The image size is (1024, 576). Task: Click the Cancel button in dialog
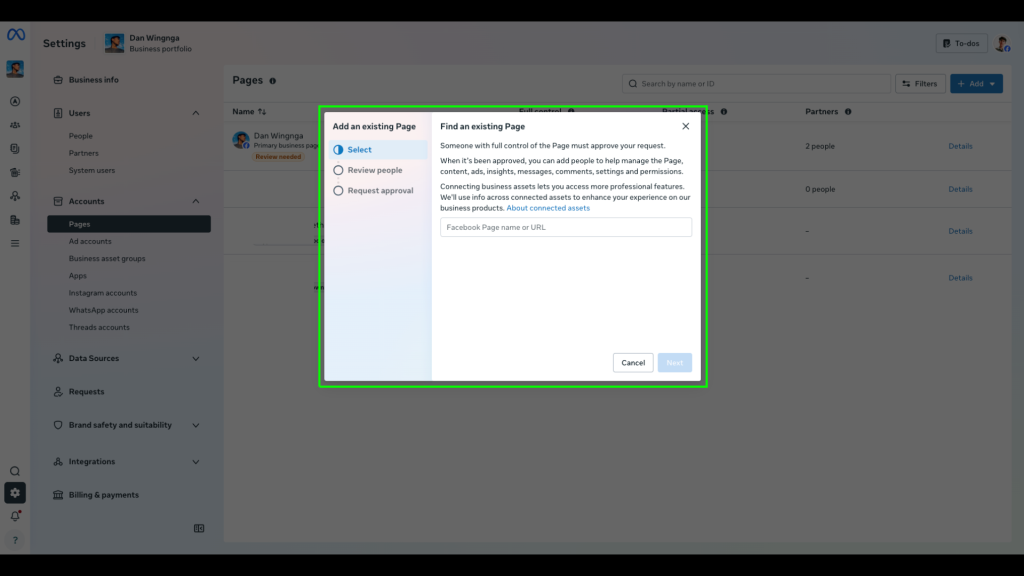633,362
